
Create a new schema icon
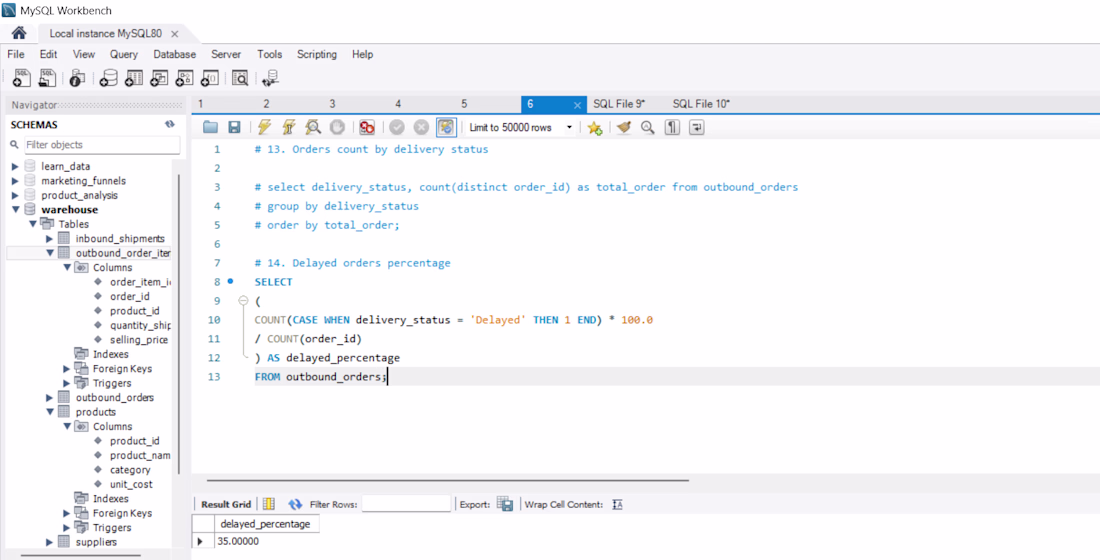tap(108, 79)
